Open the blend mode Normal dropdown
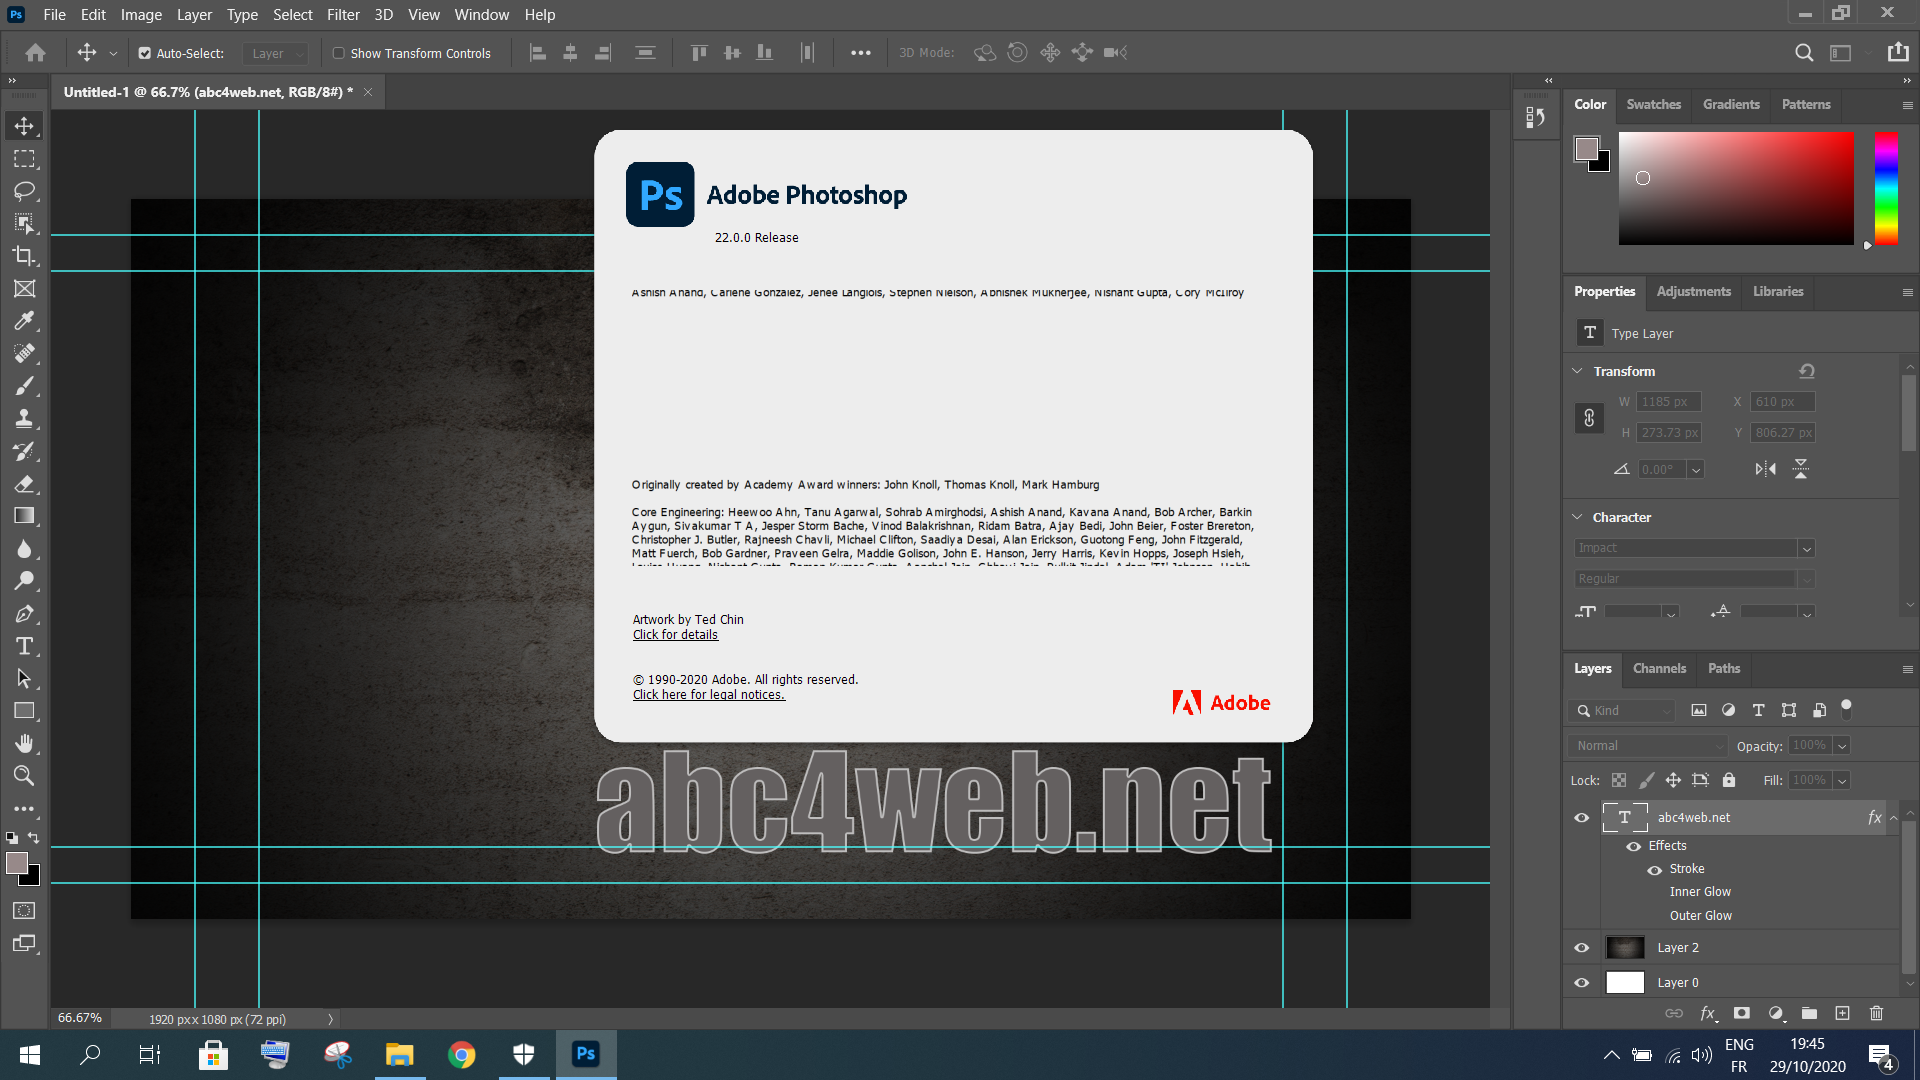Image resolution: width=1920 pixels, height=1080 pixels. 1647,746
